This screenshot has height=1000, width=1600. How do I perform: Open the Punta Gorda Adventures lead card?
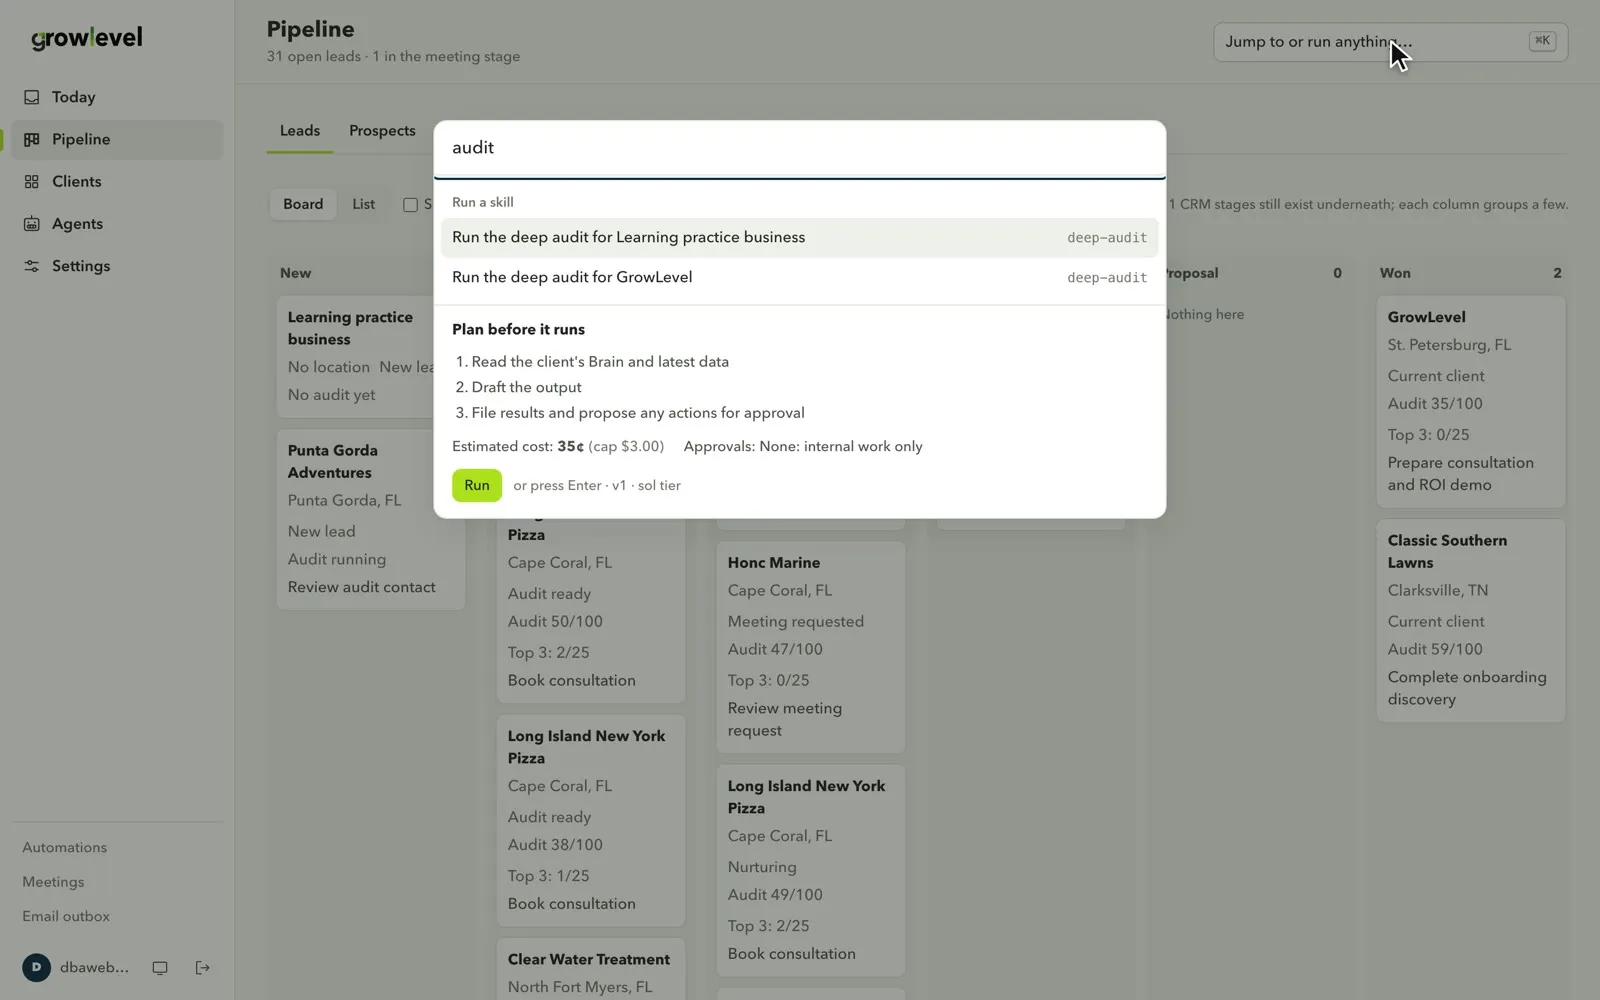[370, 519]
